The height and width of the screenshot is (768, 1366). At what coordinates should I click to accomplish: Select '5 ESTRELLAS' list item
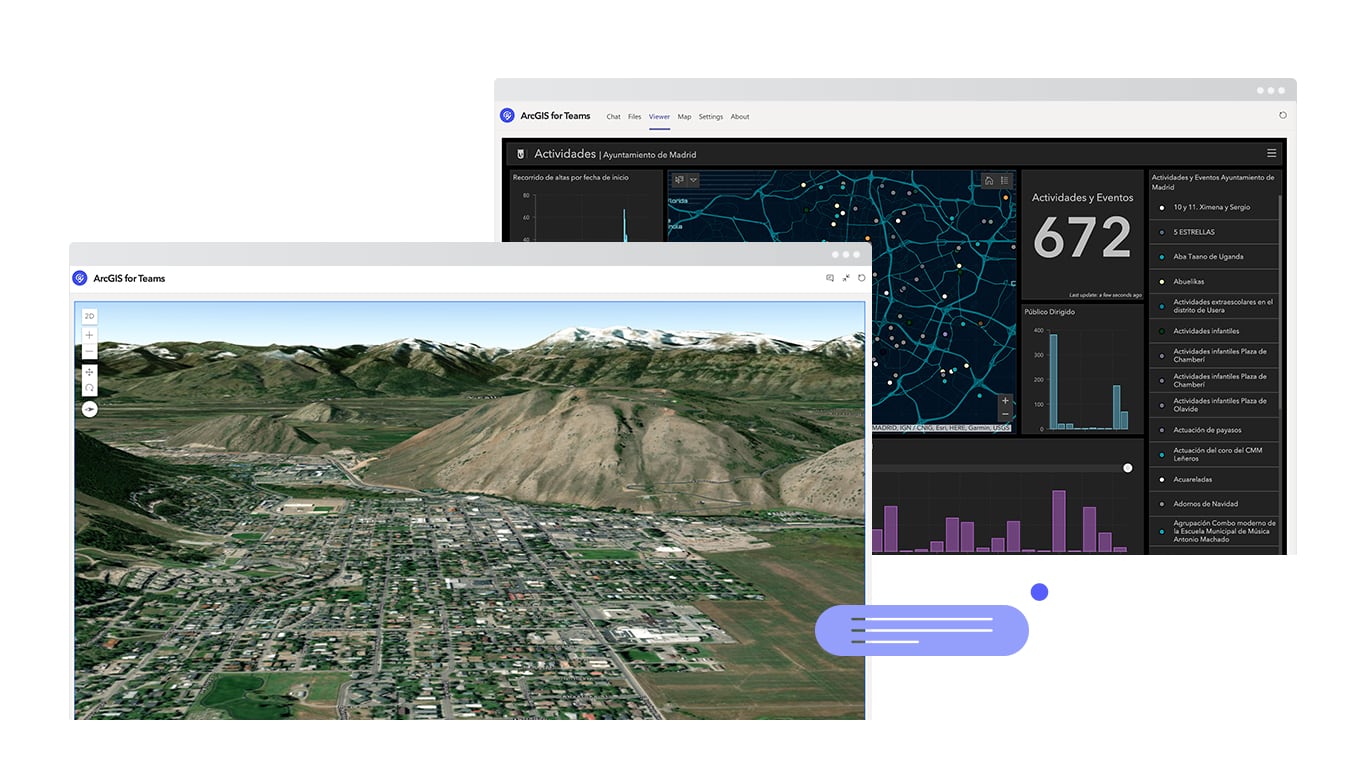tap(1213, 232)
